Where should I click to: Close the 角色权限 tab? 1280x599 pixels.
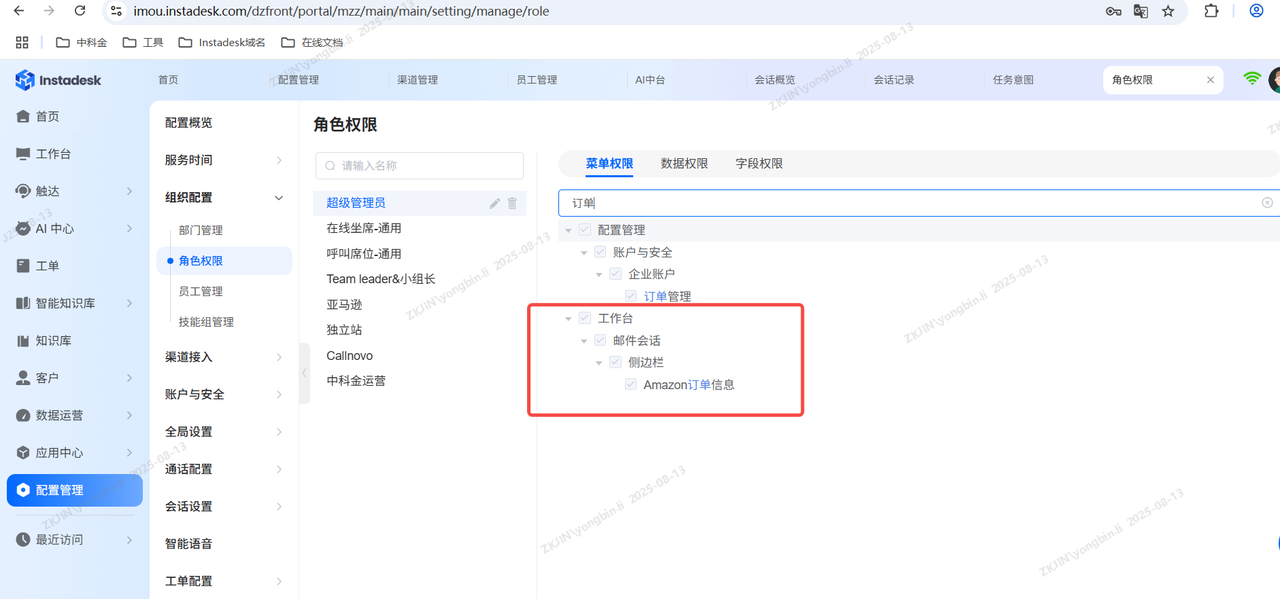(1210, 80)
